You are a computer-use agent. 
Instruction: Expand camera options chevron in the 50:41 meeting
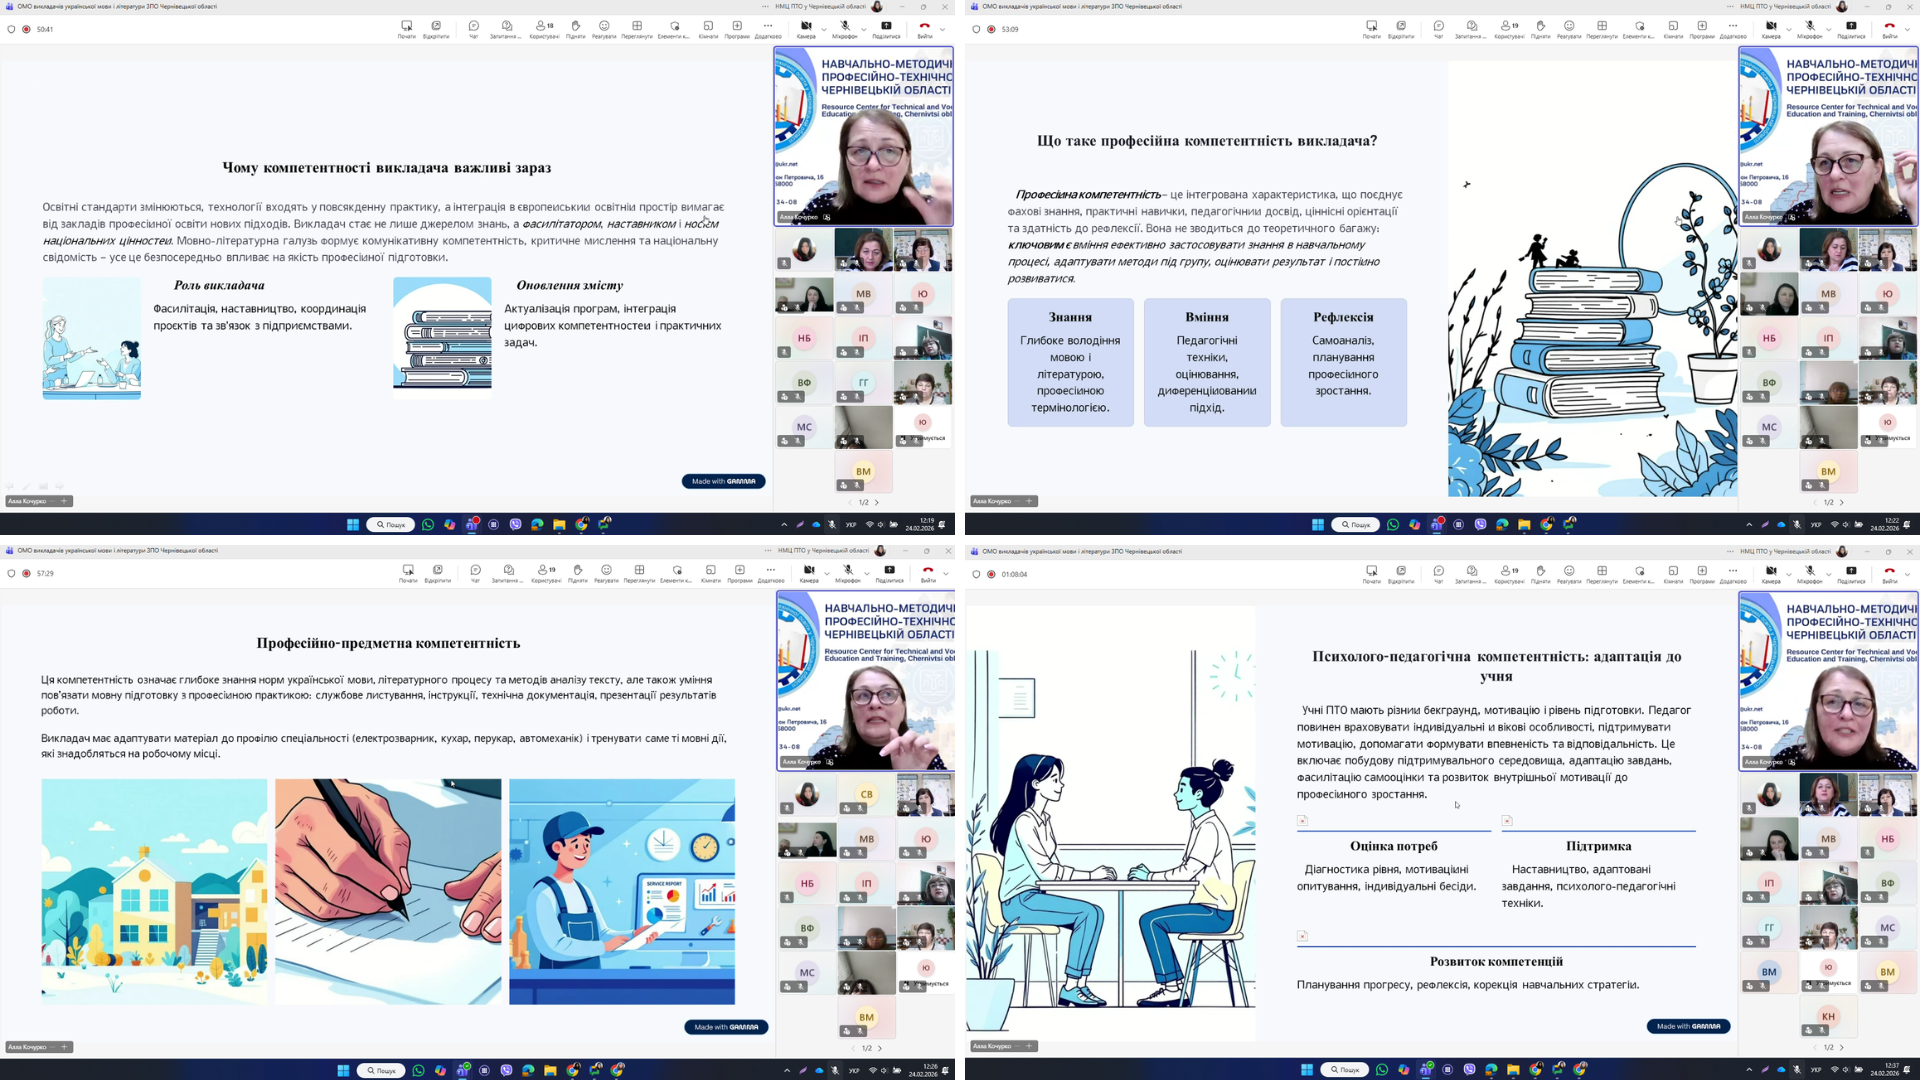pos(824,29)
